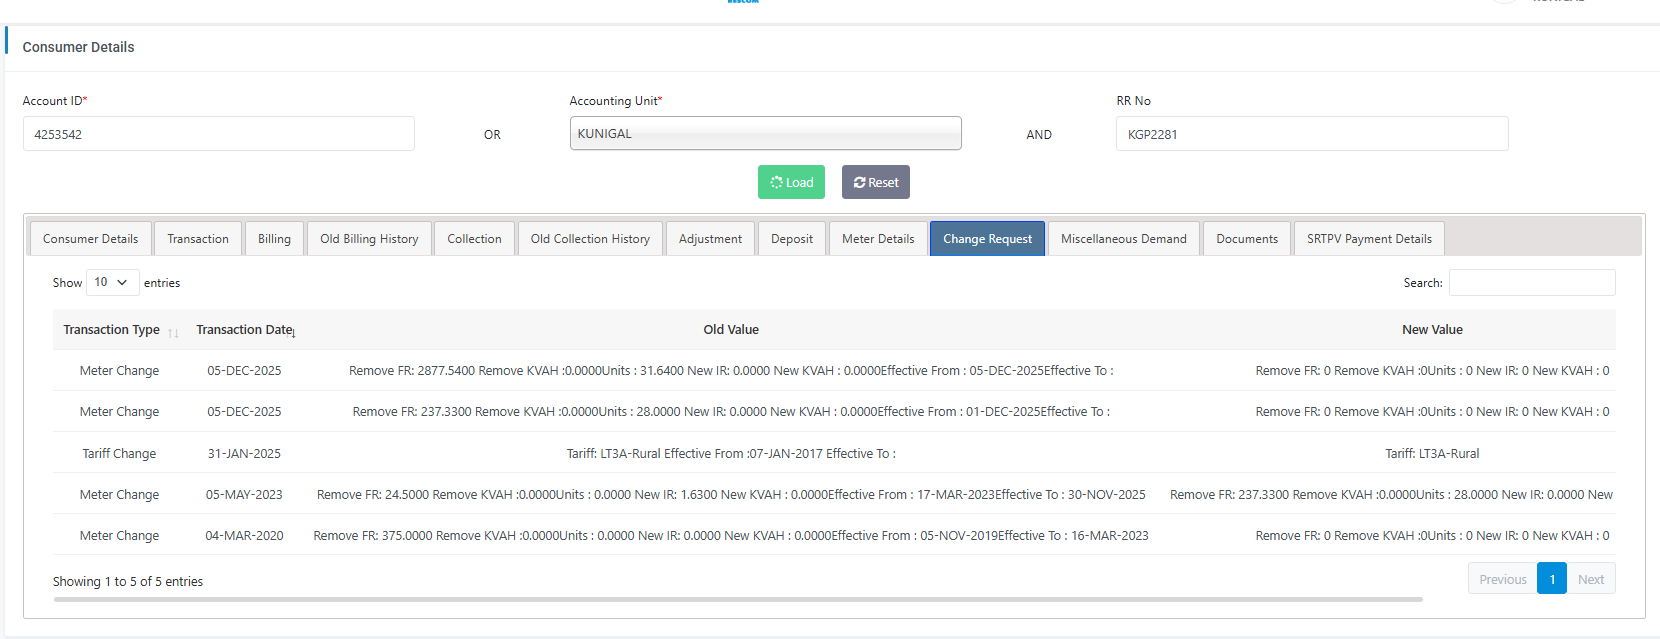Switch to Old Collection History tab

590,239
